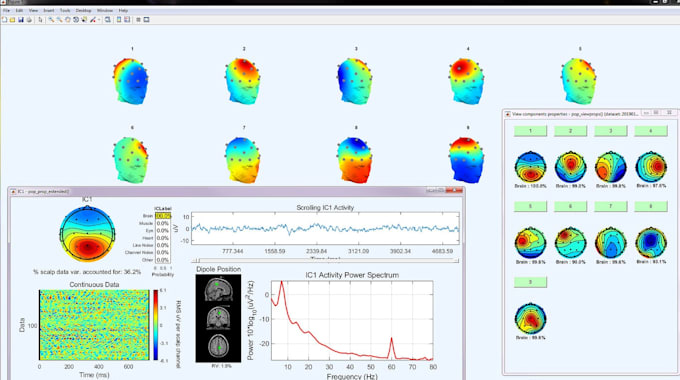Click the Open File folder icon

pyautogui.click(x=12, y=20)
